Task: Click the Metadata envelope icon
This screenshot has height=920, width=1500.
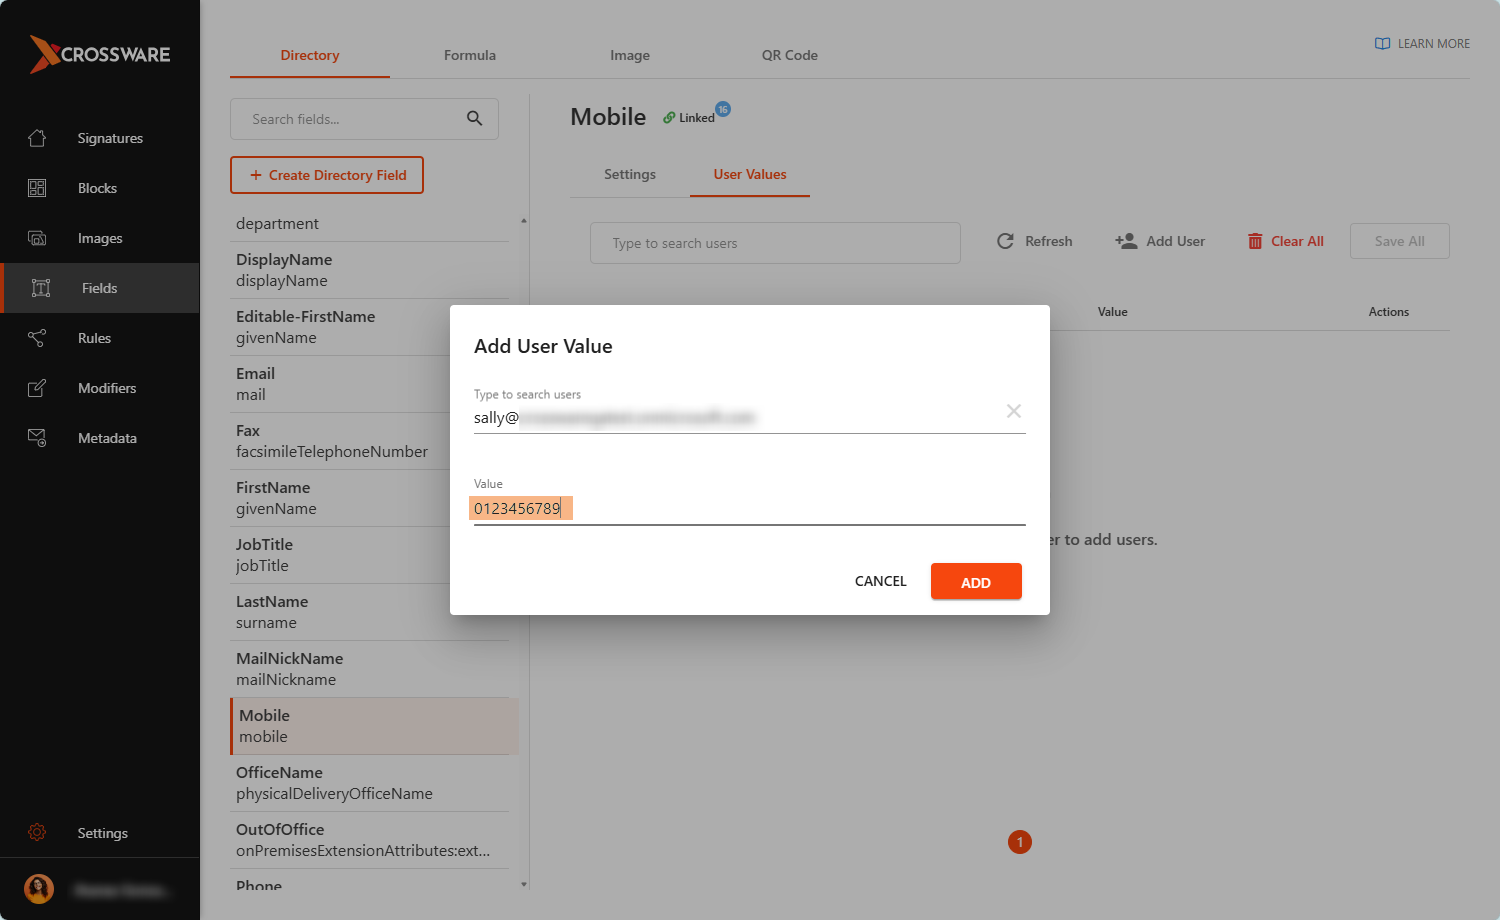Action: [x=37, y=438]
